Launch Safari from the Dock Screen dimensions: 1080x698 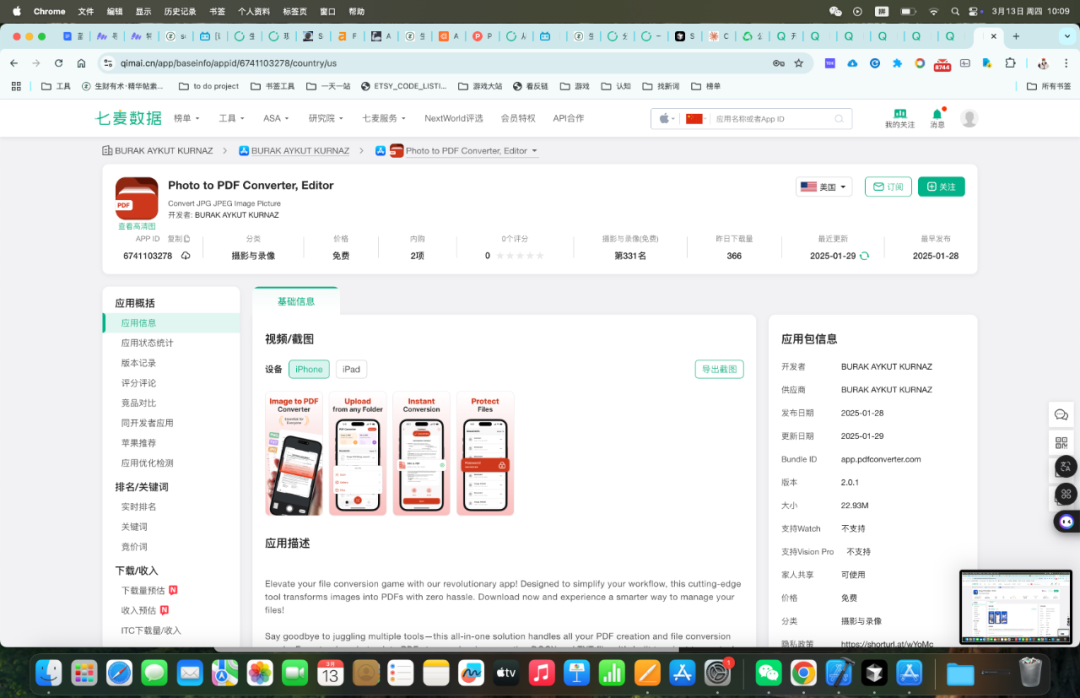[x=119, y=673]
